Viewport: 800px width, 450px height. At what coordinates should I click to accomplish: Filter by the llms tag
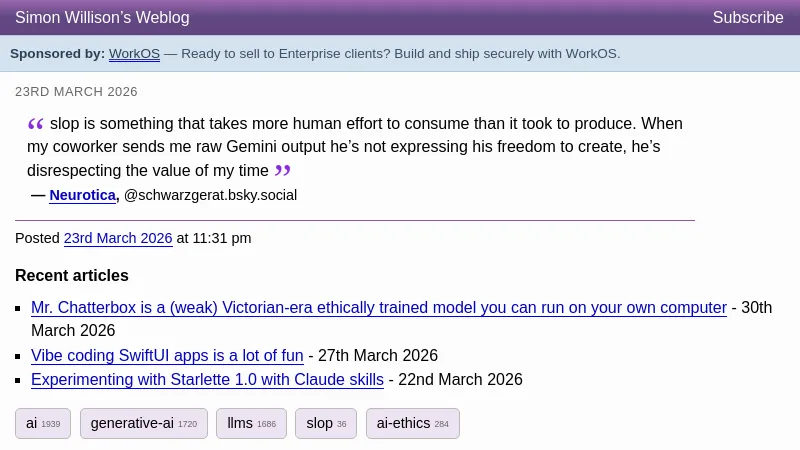(251, 424)
